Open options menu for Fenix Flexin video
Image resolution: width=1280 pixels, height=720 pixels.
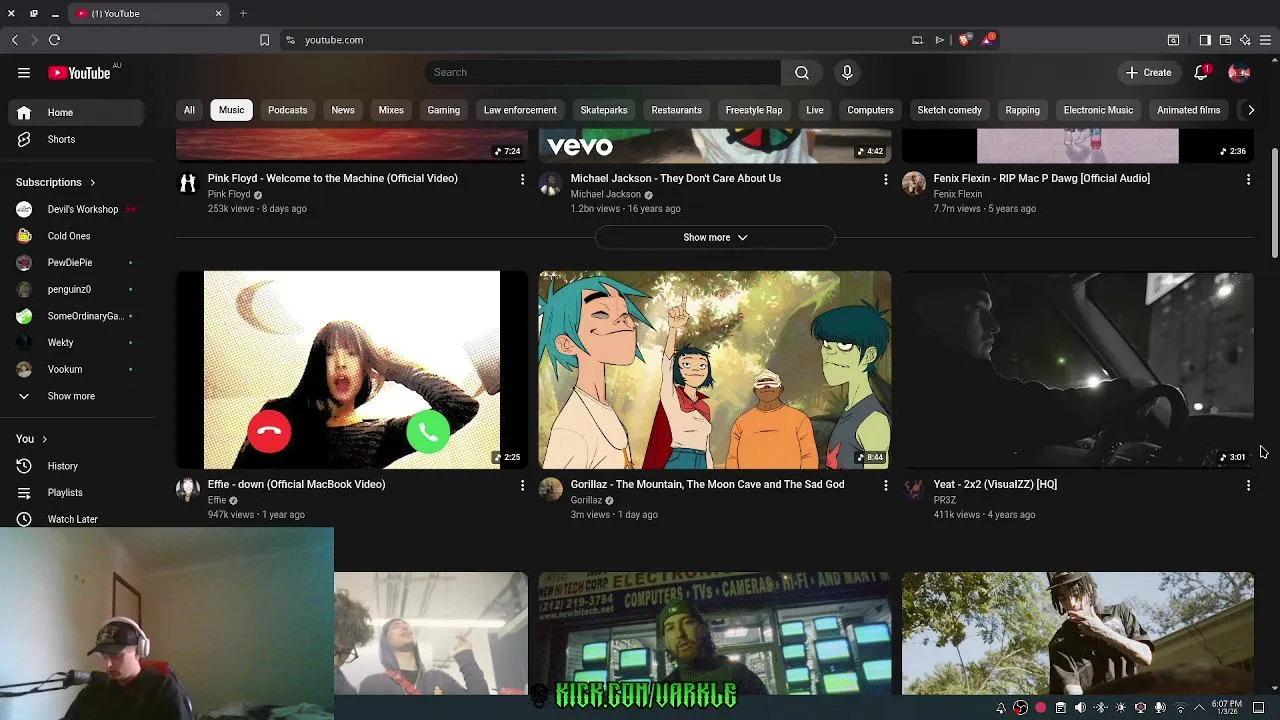[x=1248, y=179]
